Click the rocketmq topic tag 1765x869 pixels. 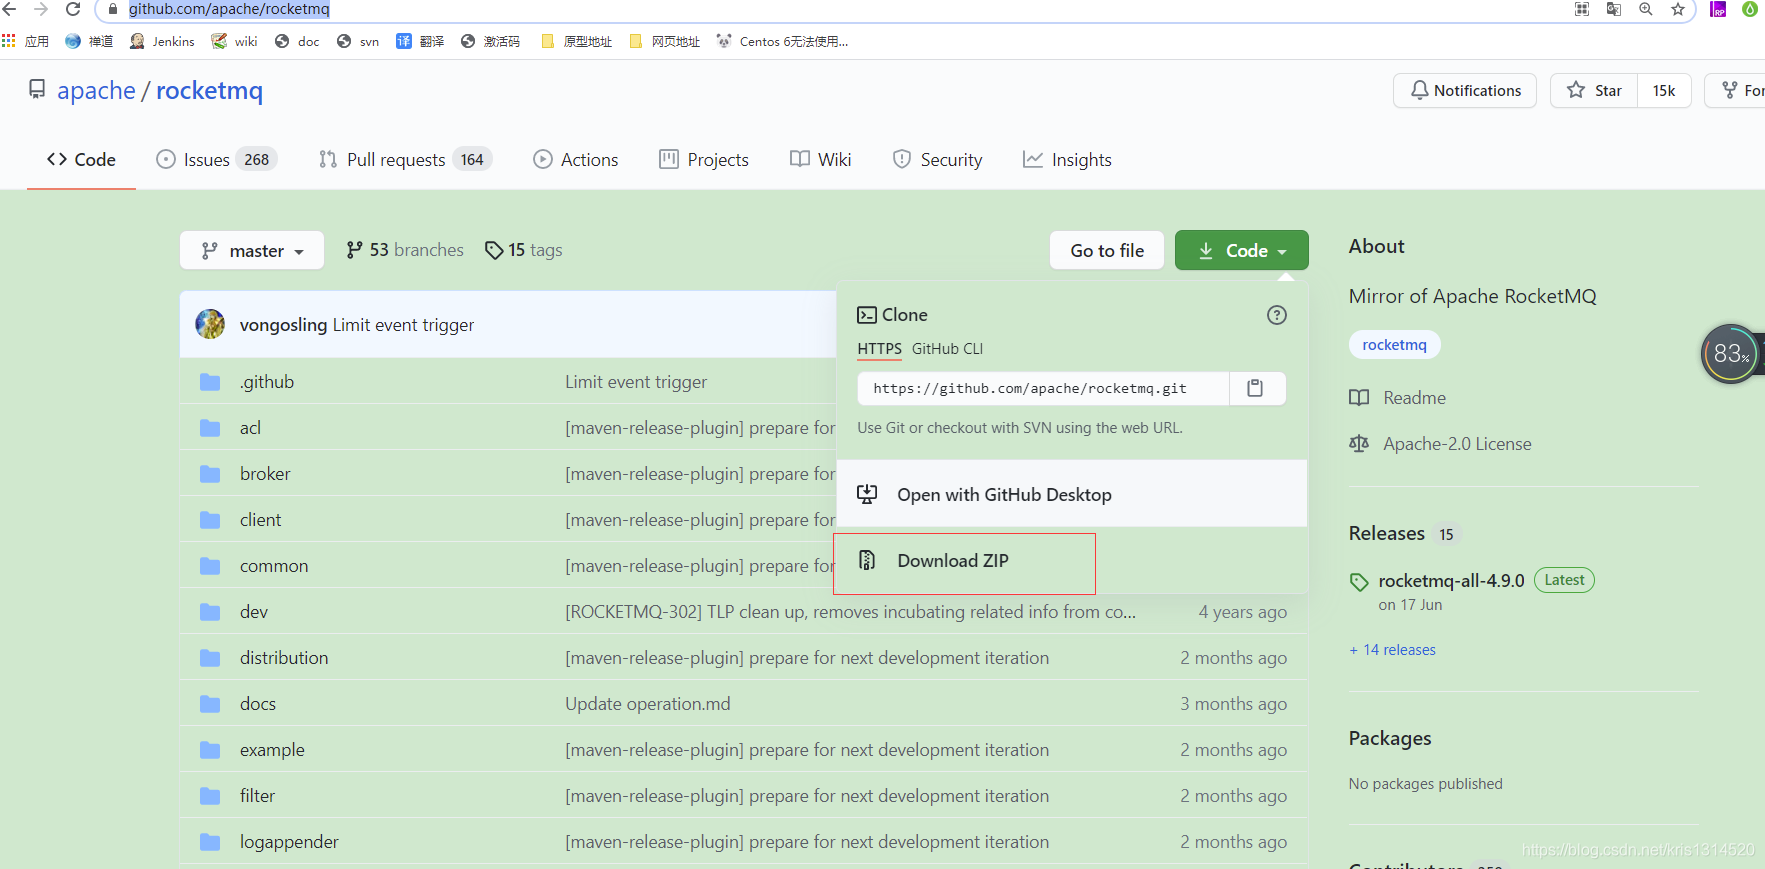(x=1394, y=345)
